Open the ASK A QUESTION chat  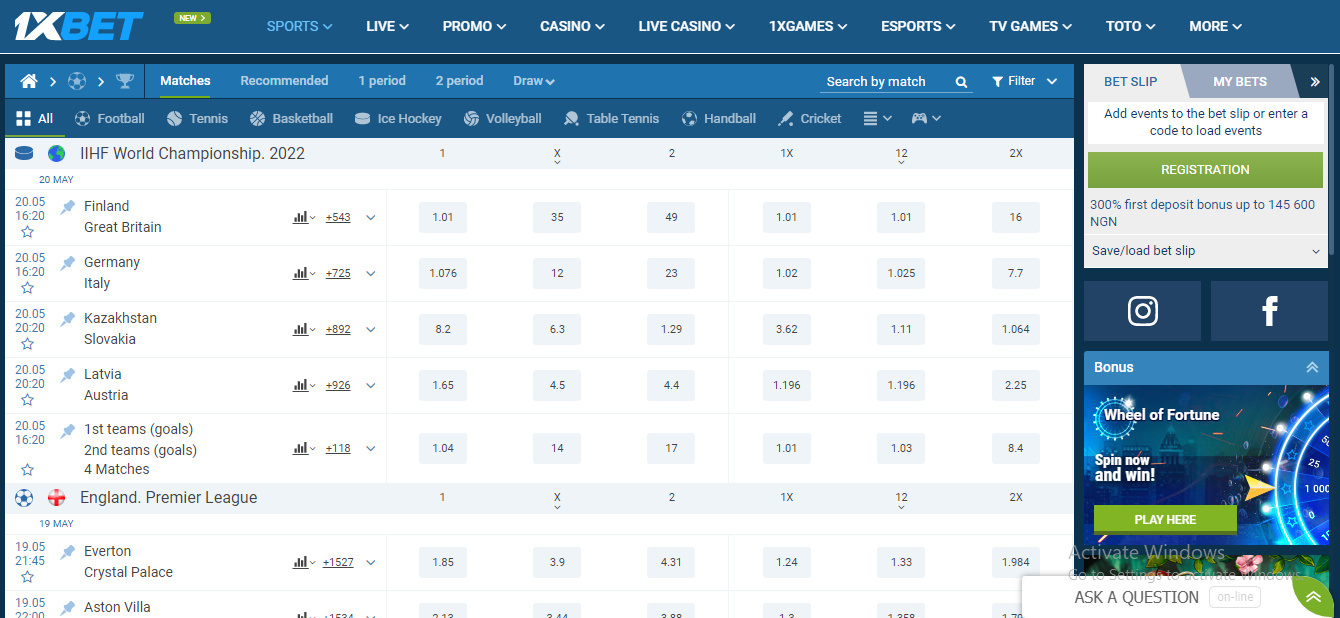(1136, 597)
